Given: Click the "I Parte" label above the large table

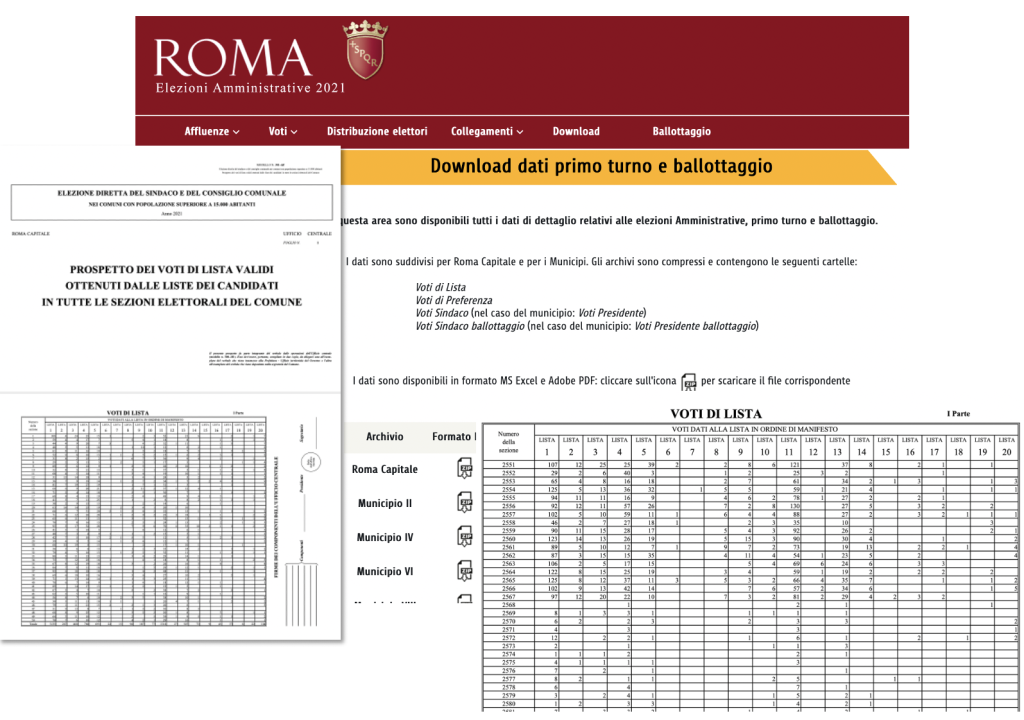Looking at the screenshot, I should pos(958,414).
